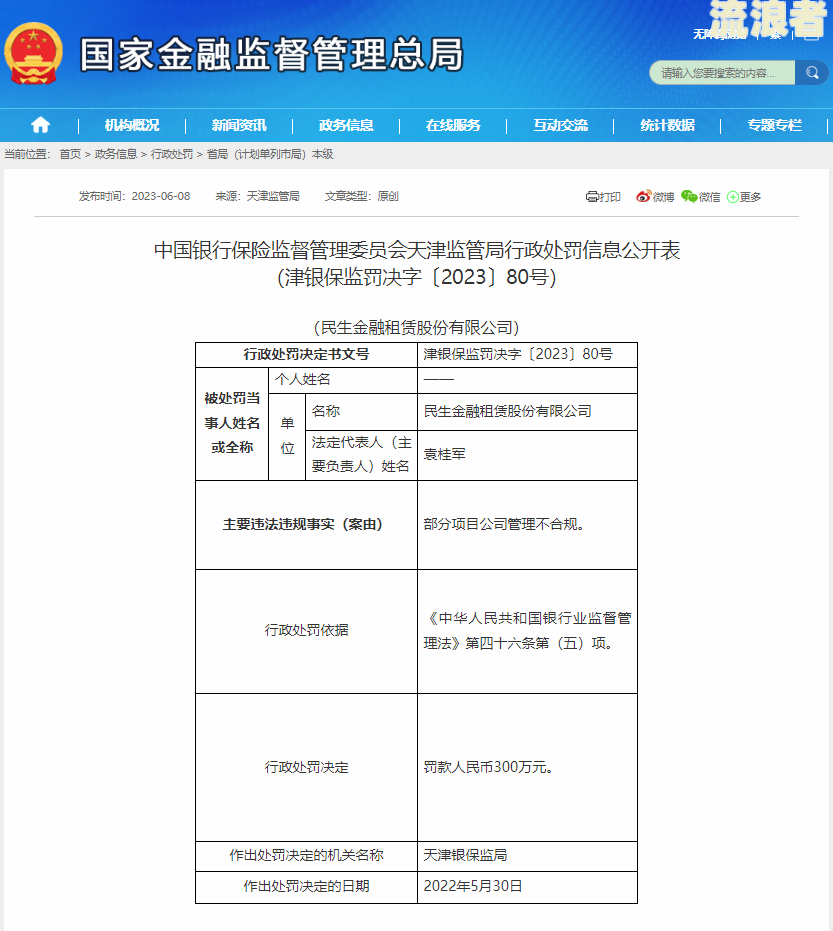833x931 pixels.
Task: Open the 更多 share options
Action: (744, 197)
